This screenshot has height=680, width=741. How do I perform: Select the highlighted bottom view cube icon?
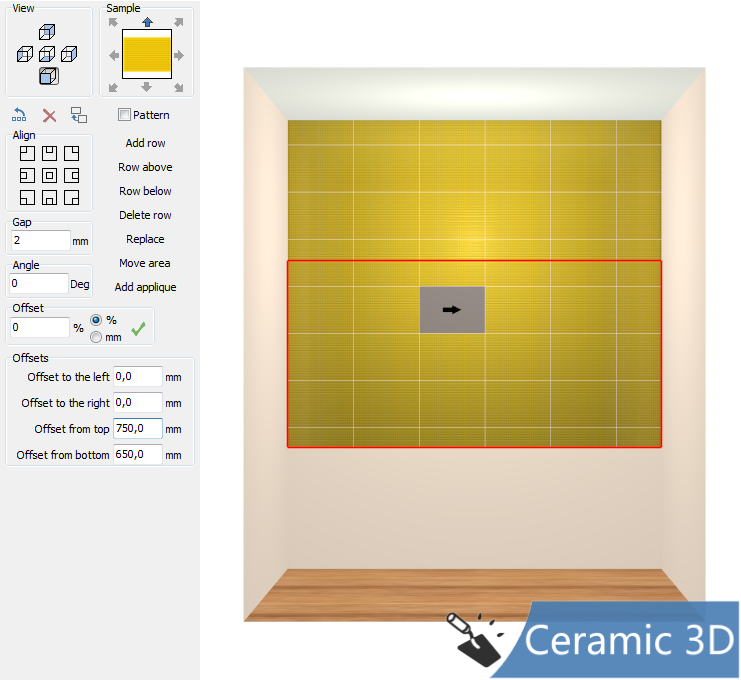tap(49, 76)
